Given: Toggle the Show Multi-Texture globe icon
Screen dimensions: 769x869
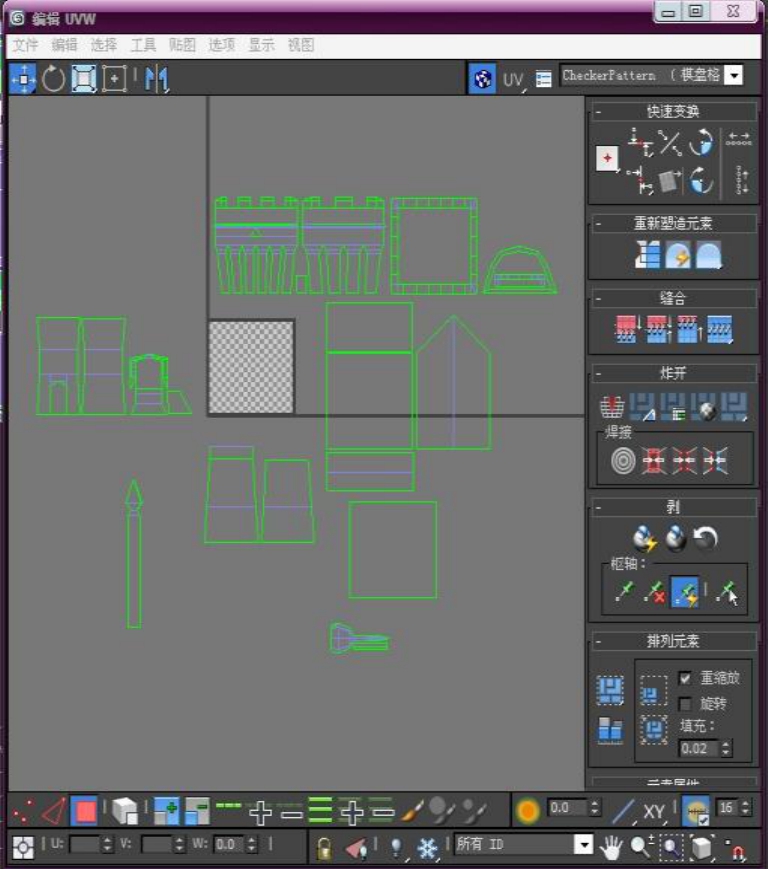Looking at the screenshot, I should (483, 79).
